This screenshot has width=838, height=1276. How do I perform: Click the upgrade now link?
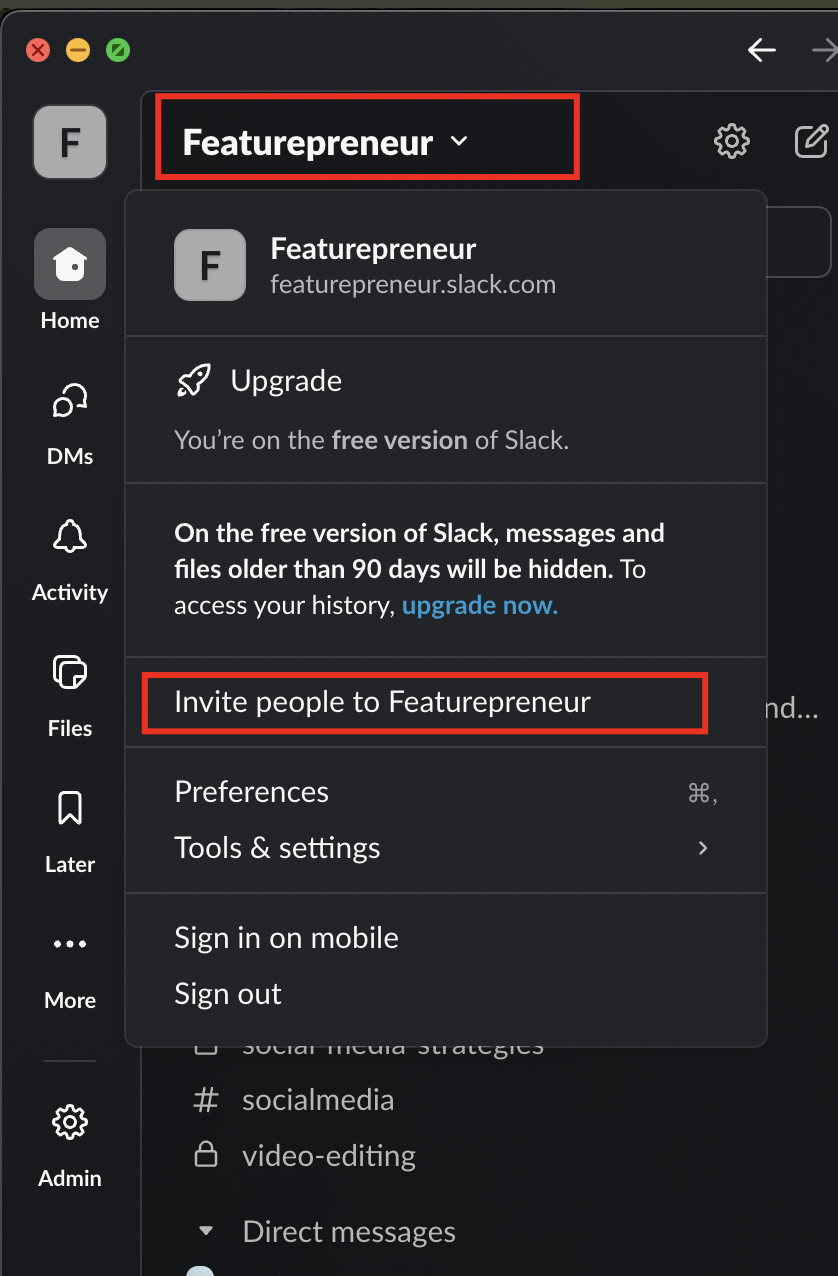(x=480, y=606)
